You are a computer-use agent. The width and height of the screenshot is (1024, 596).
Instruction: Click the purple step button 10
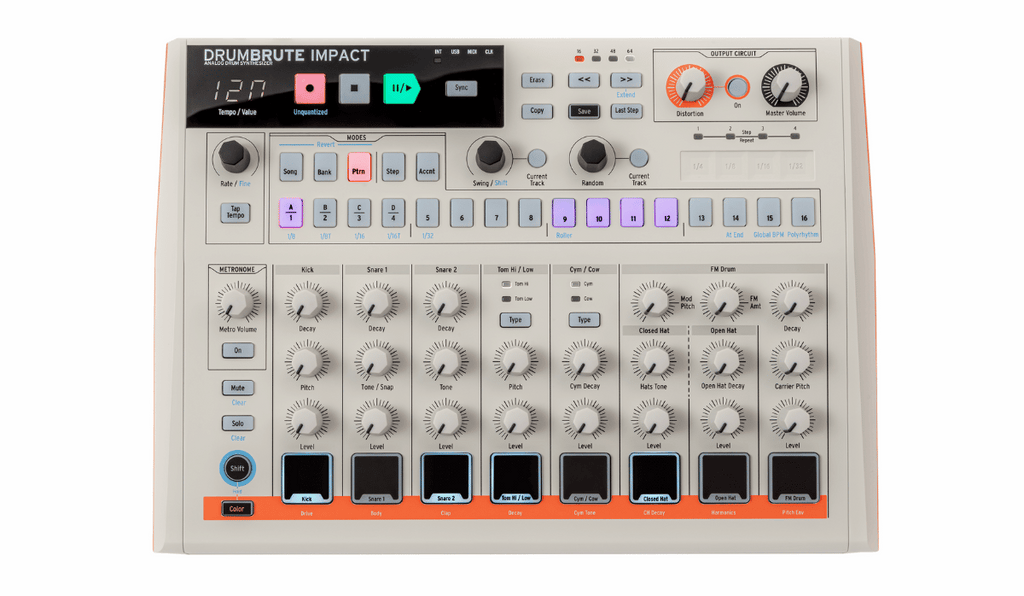598,213
